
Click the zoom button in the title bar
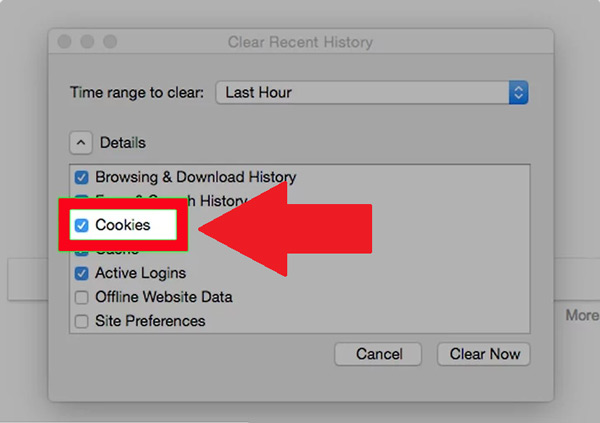110,42
